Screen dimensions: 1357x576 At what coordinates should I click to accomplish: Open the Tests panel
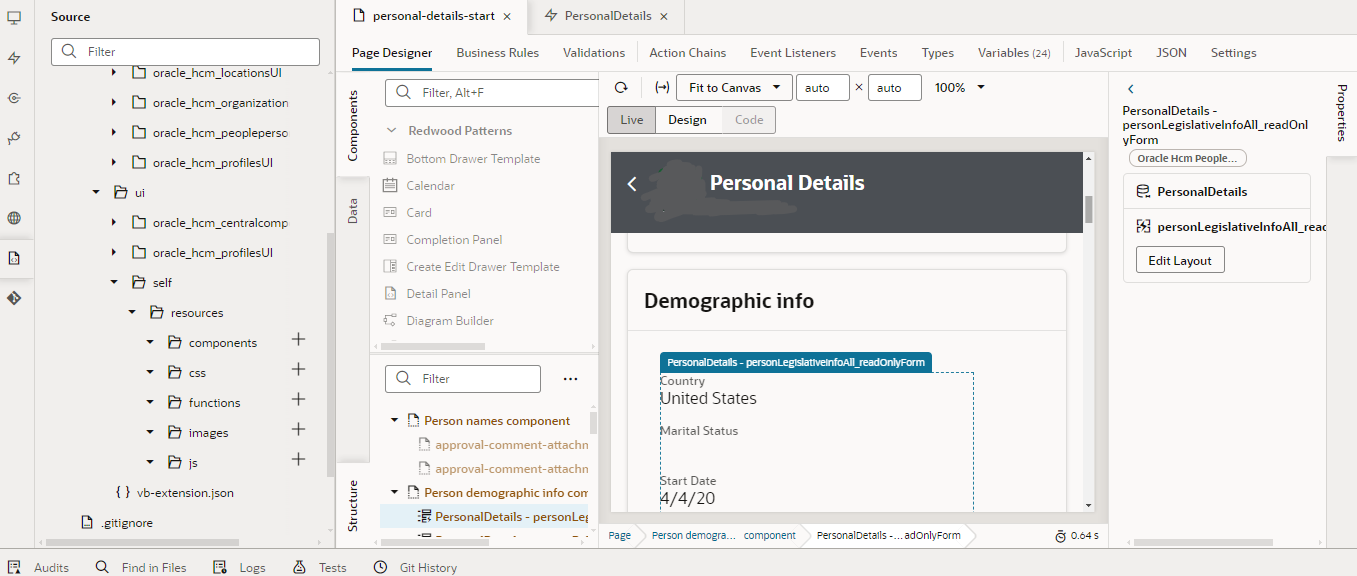pyautogui.click(x=320, y=567)
